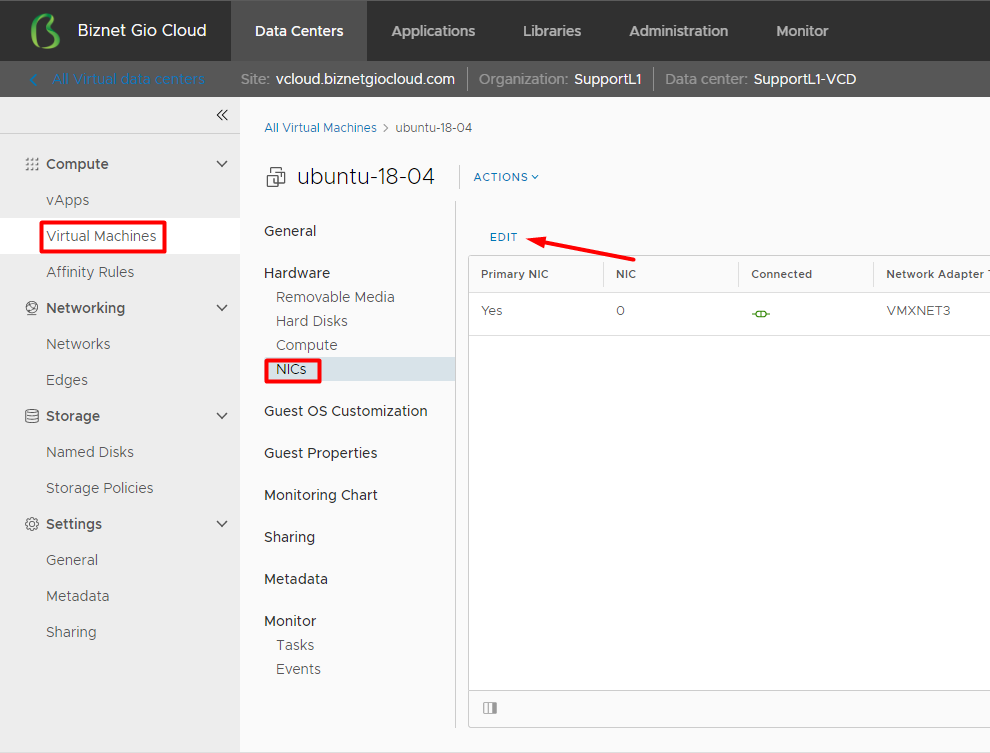The width and height of the screenshot is (990, 753).
Task: Collapse the Networking section chevron
Action: coord(222,308)
